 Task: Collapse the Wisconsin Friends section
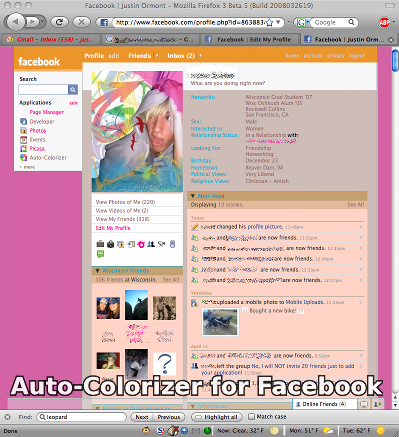[x=97, y=271]
